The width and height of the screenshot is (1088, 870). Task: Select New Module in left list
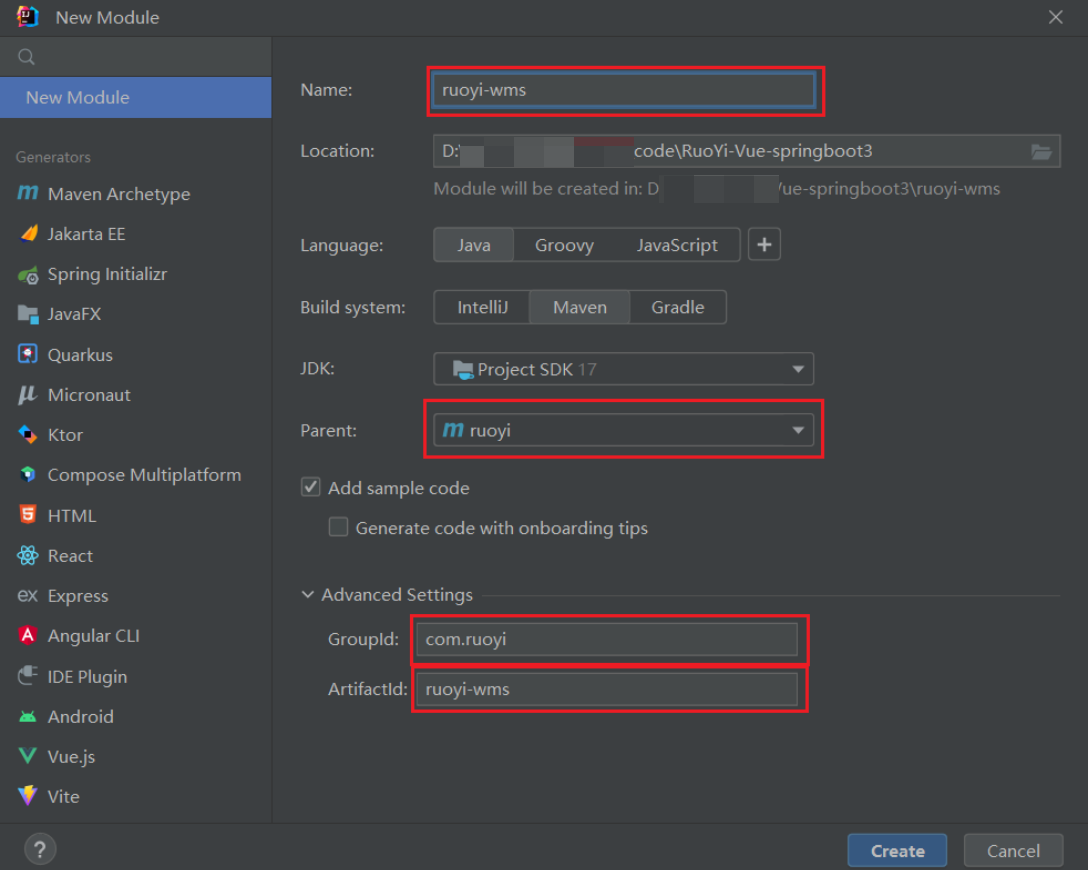click(136, 98)
